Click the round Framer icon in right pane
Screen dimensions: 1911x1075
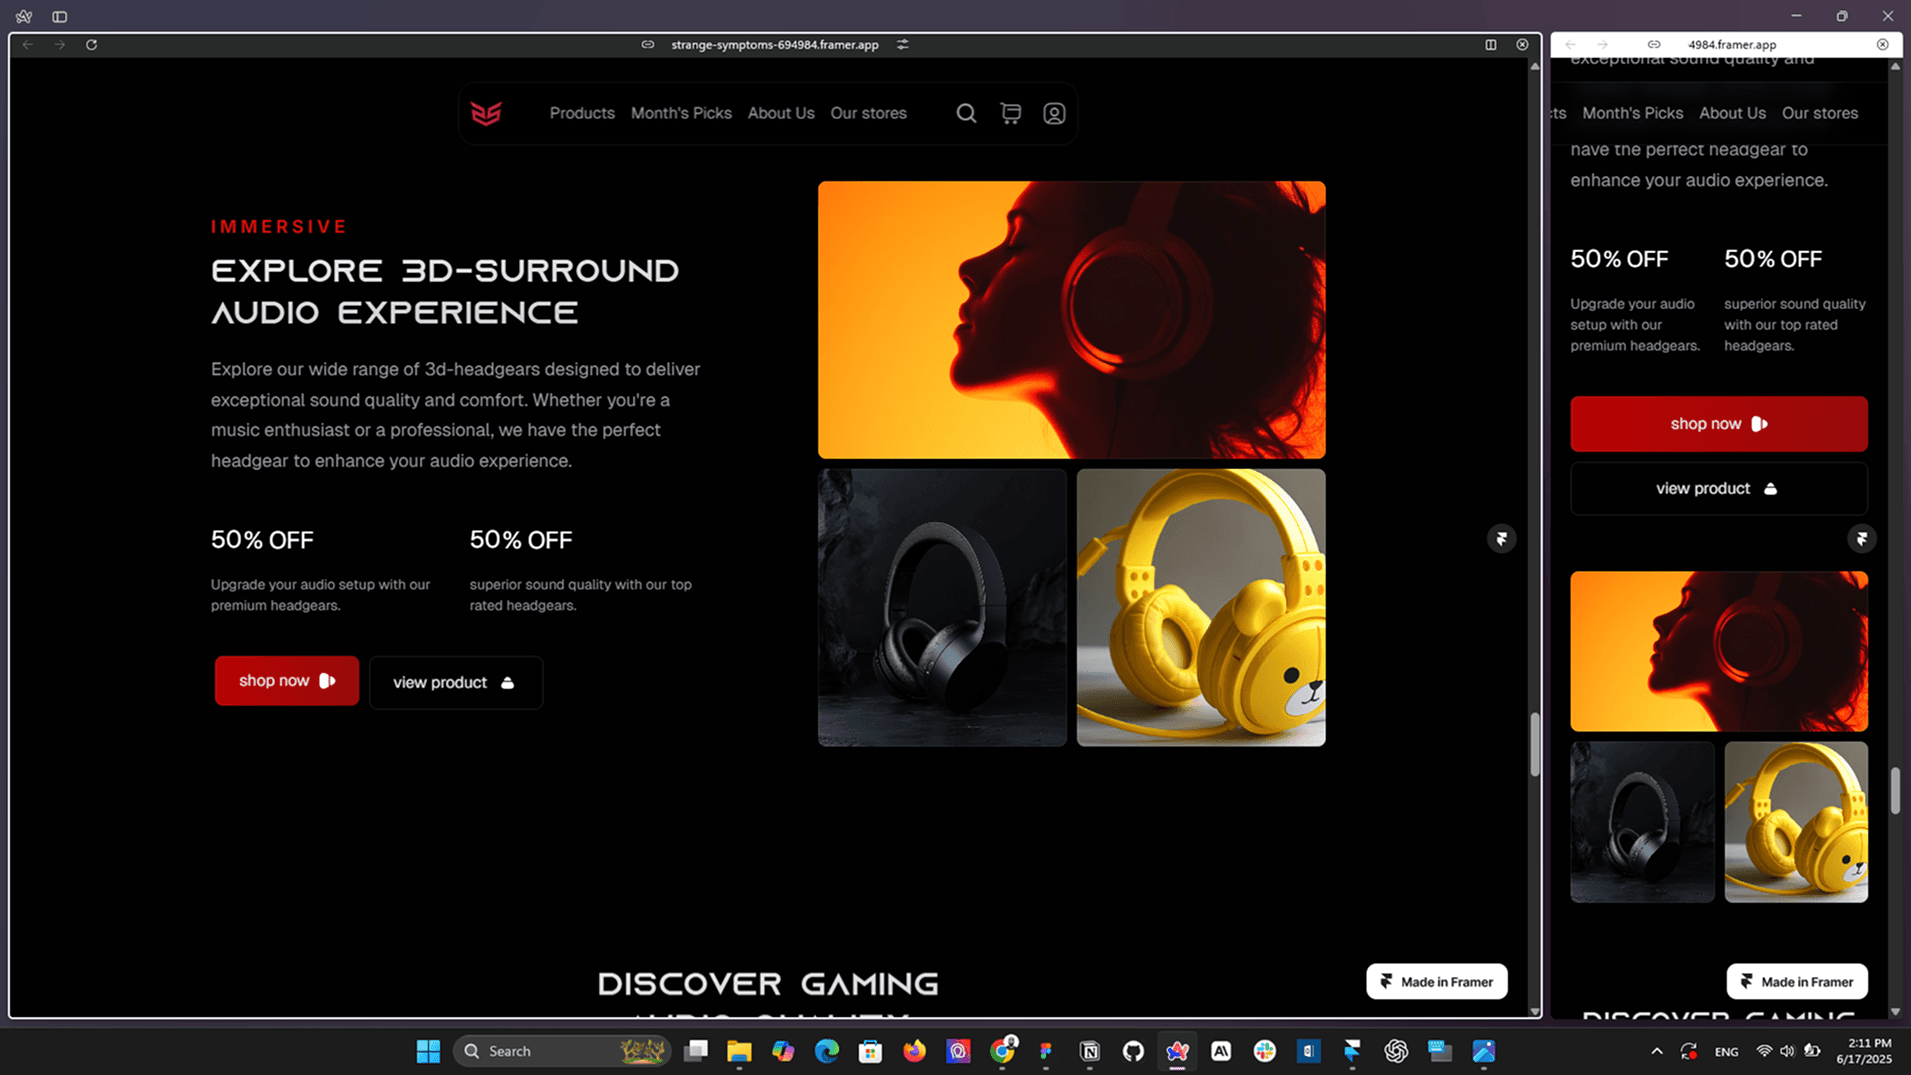(x=1861, y=539)
